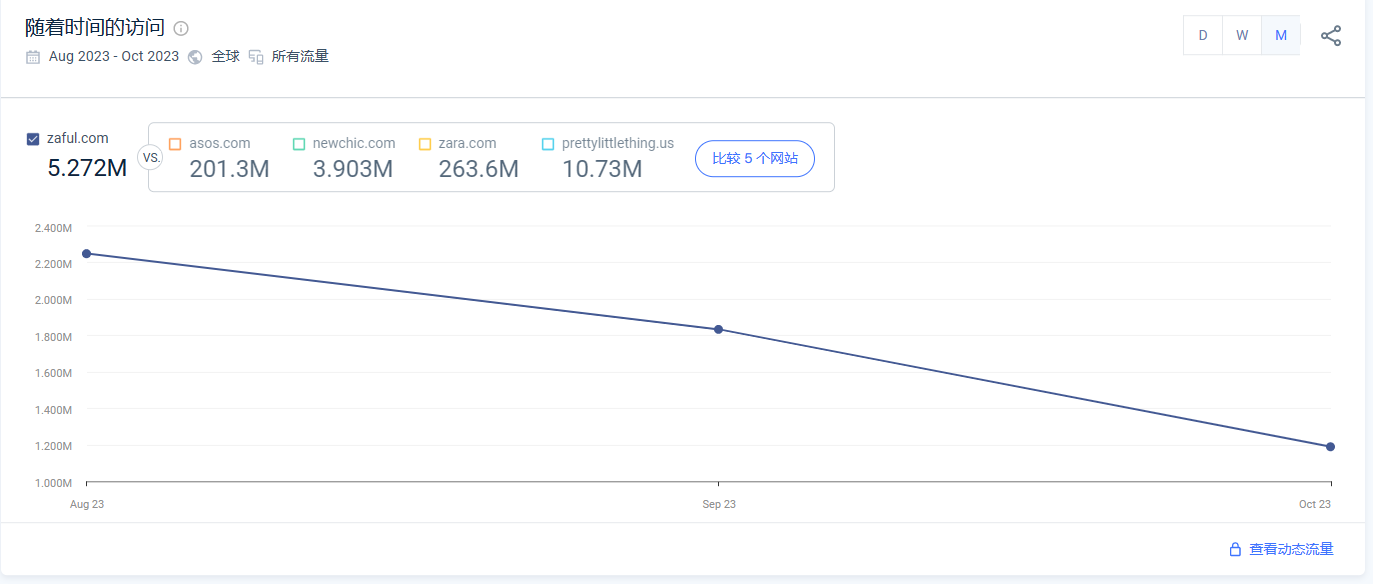
Task: Click the Aug 23 axis label
Action: [87, 505]
